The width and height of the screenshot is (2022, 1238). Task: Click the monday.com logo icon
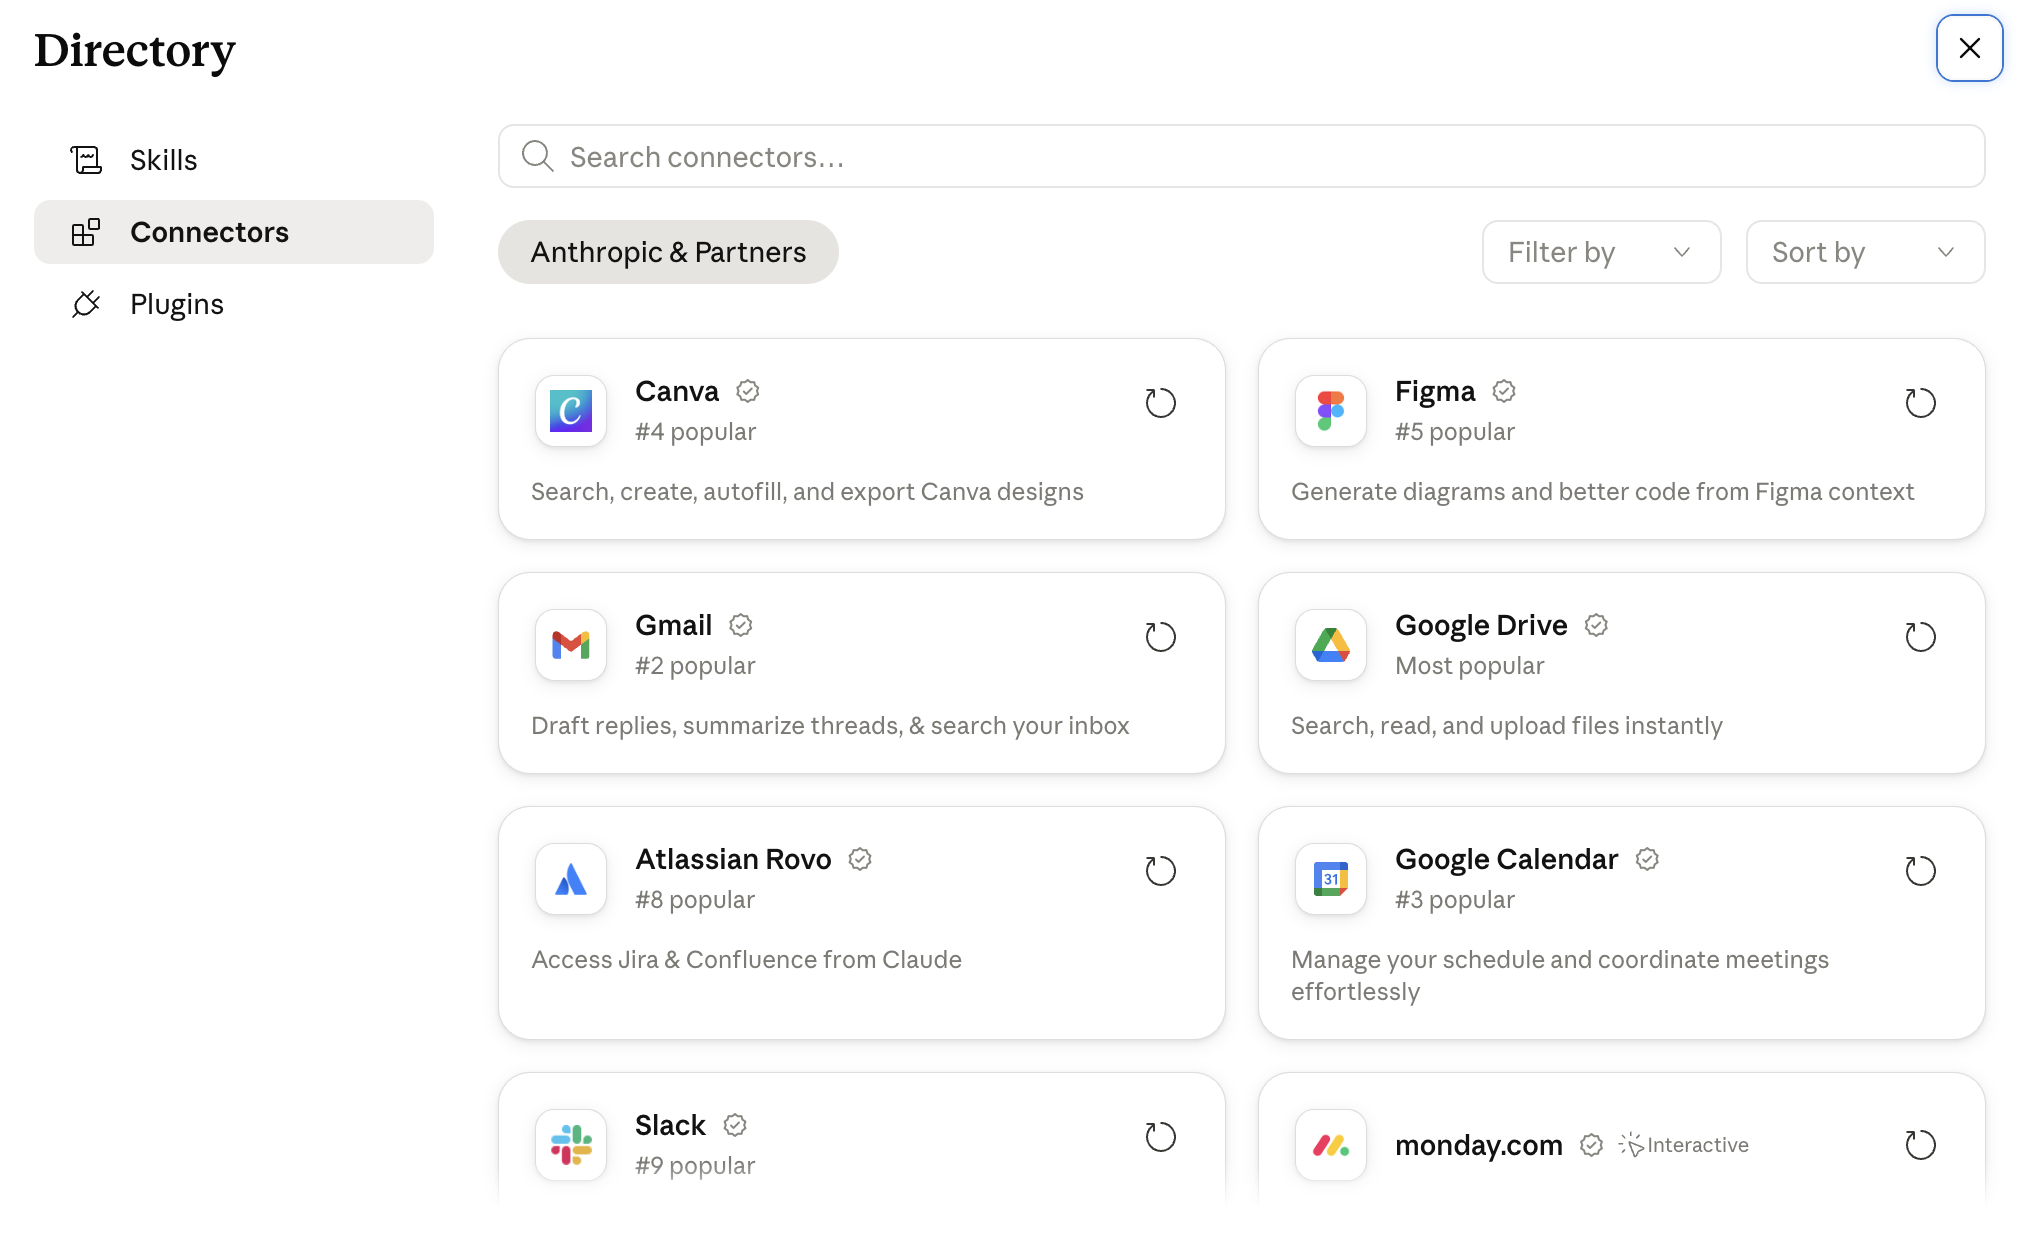click(1331, 1145)
